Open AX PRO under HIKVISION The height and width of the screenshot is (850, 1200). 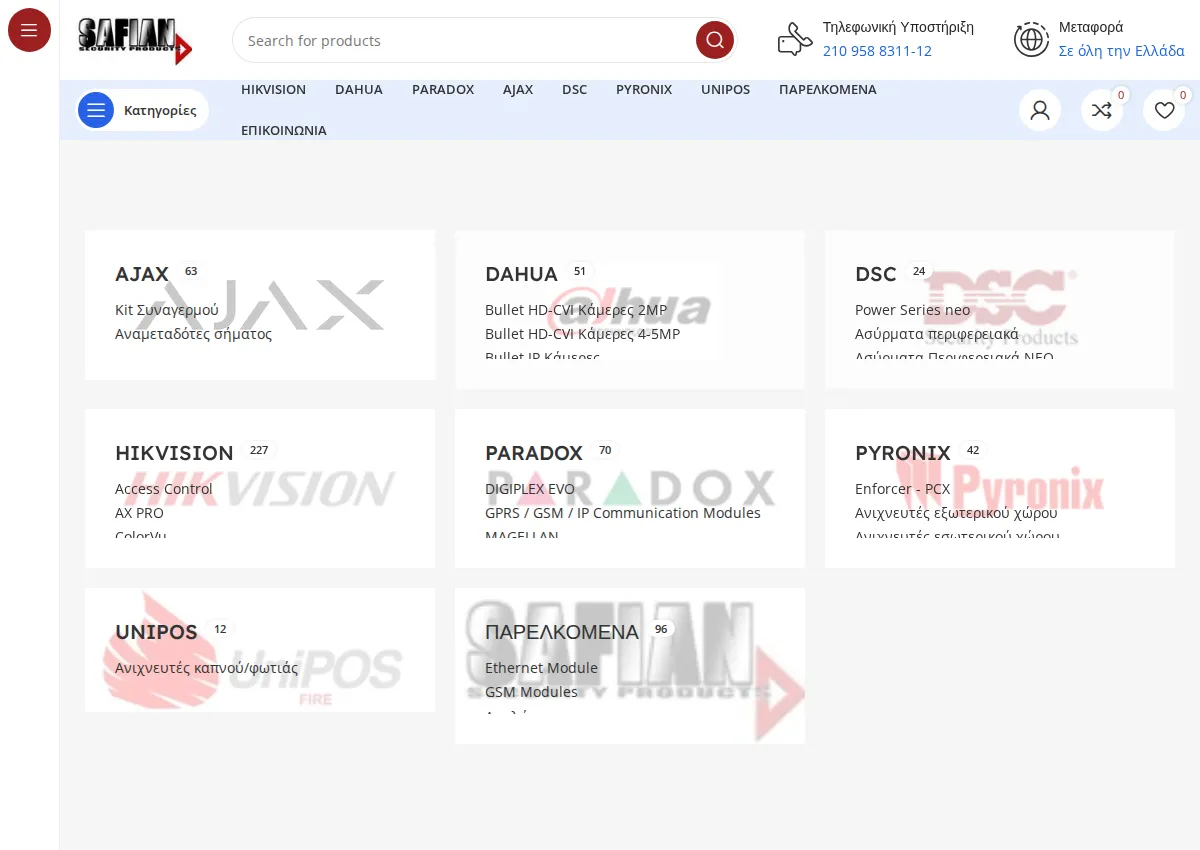tap(139, 513)
